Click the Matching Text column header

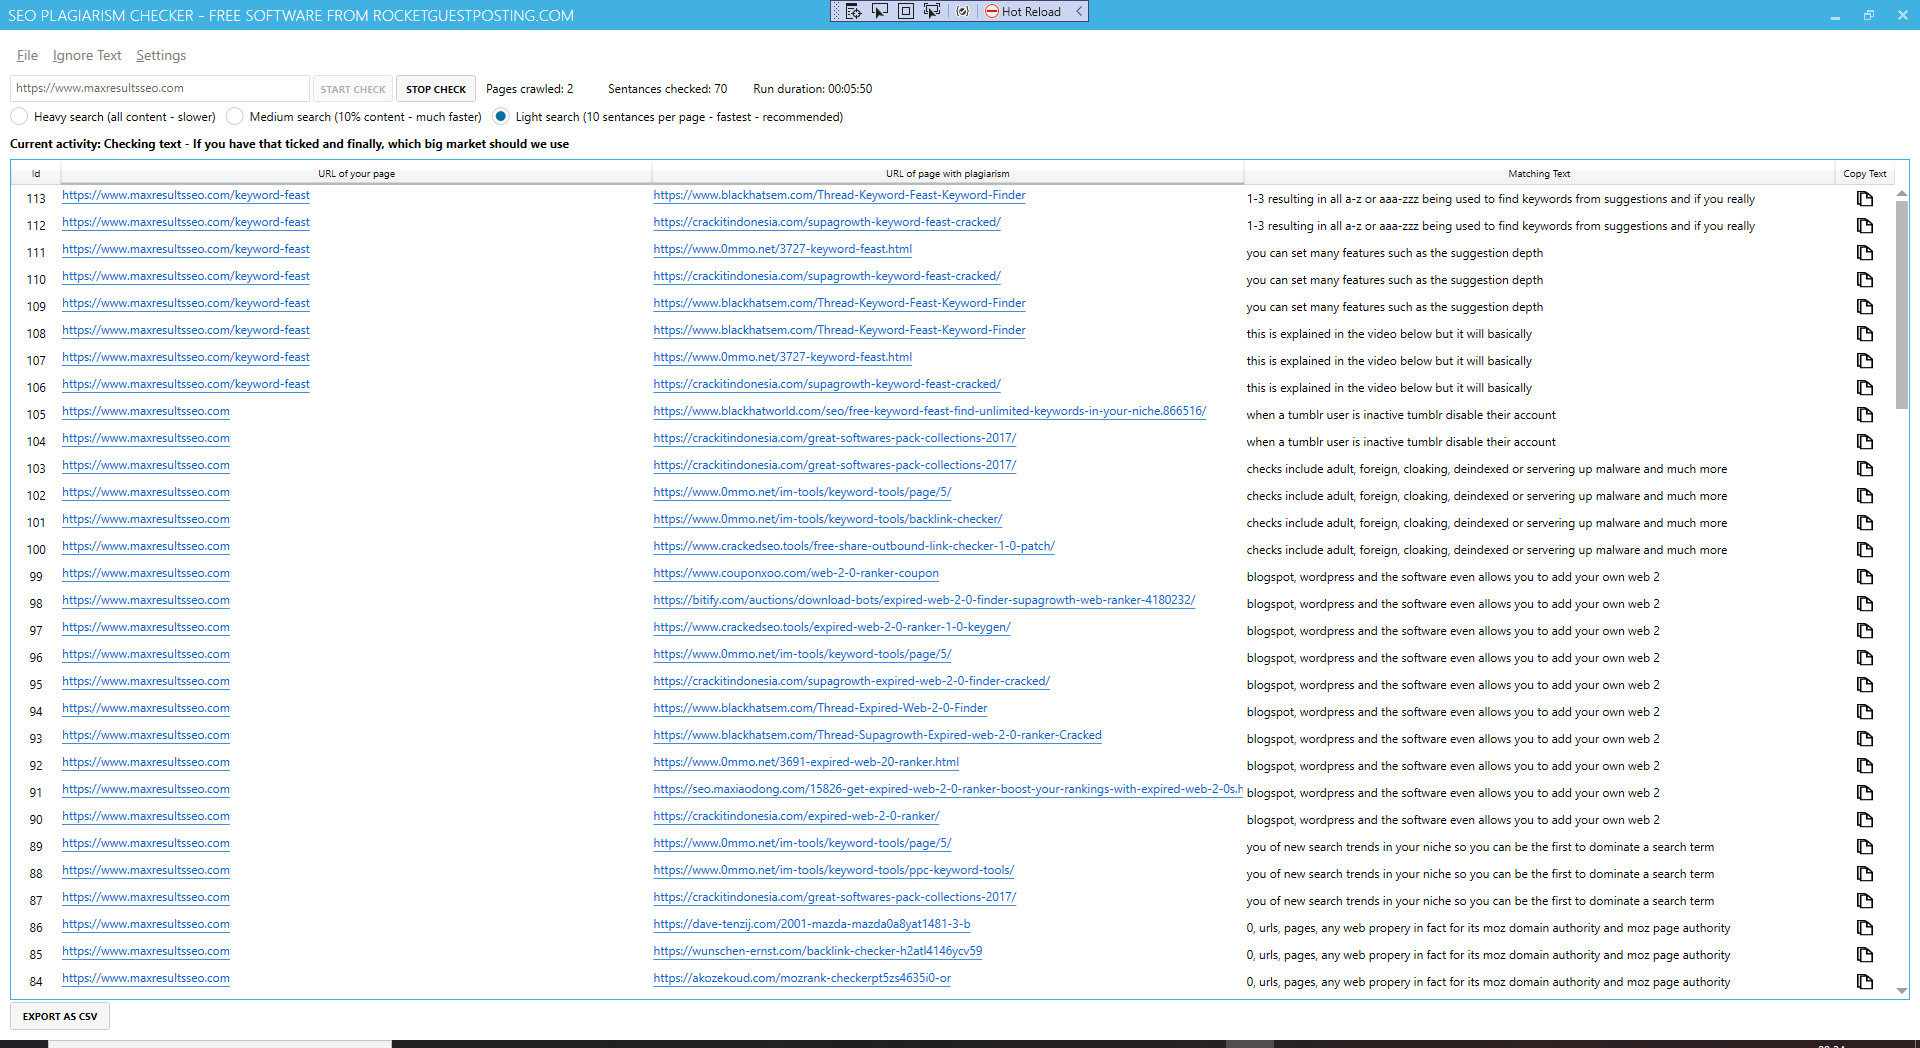pos(1539,173)
